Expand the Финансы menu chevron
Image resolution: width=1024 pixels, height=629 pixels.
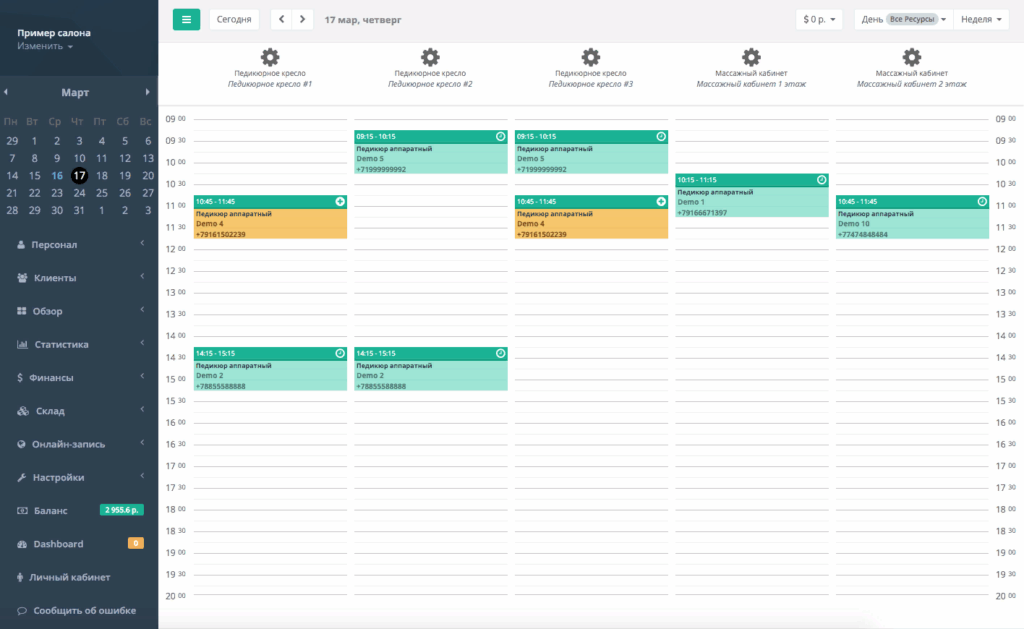pos(142,376)
